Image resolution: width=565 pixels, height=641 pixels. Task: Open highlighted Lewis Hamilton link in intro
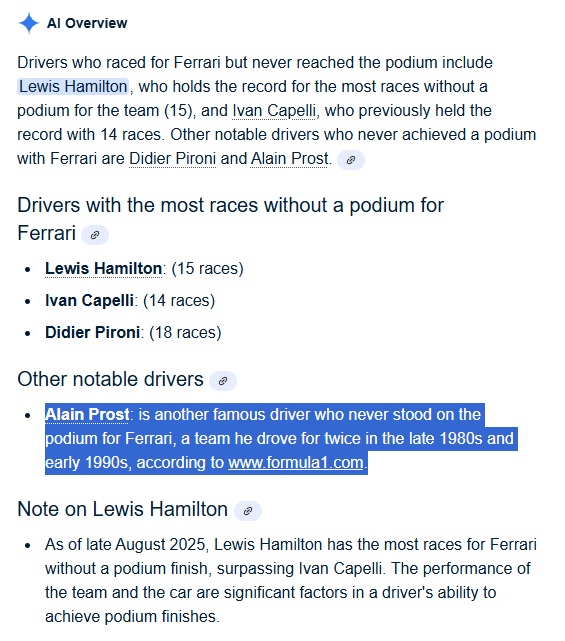(x=73, y=87)
